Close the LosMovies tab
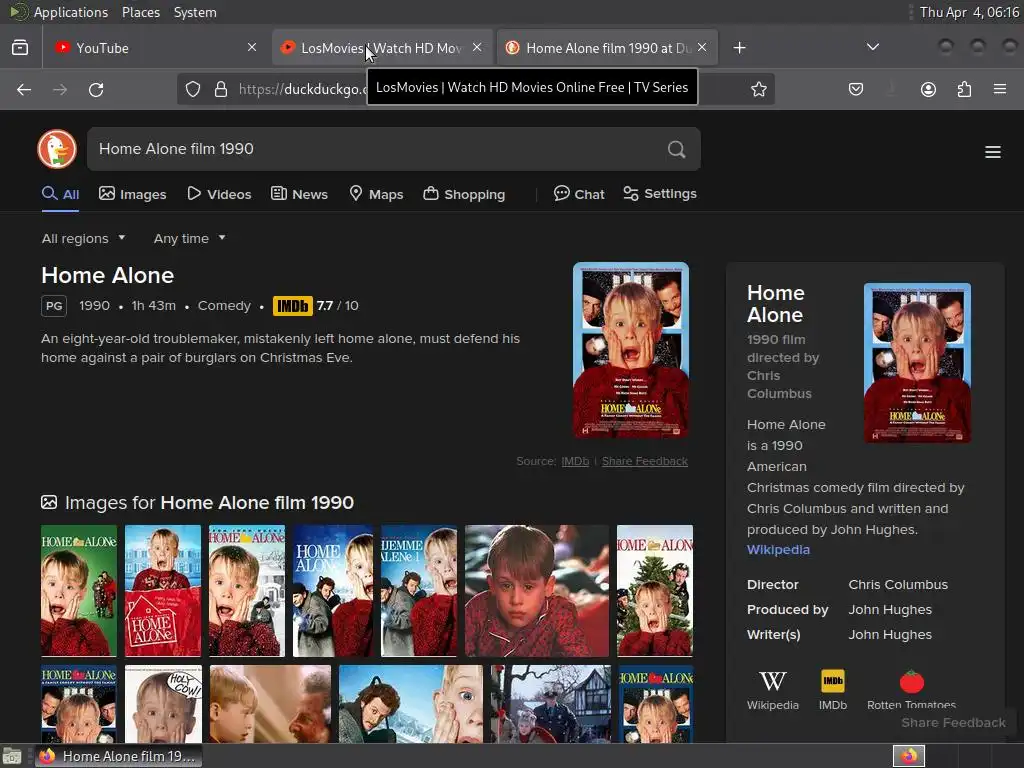 coord(477,47)
